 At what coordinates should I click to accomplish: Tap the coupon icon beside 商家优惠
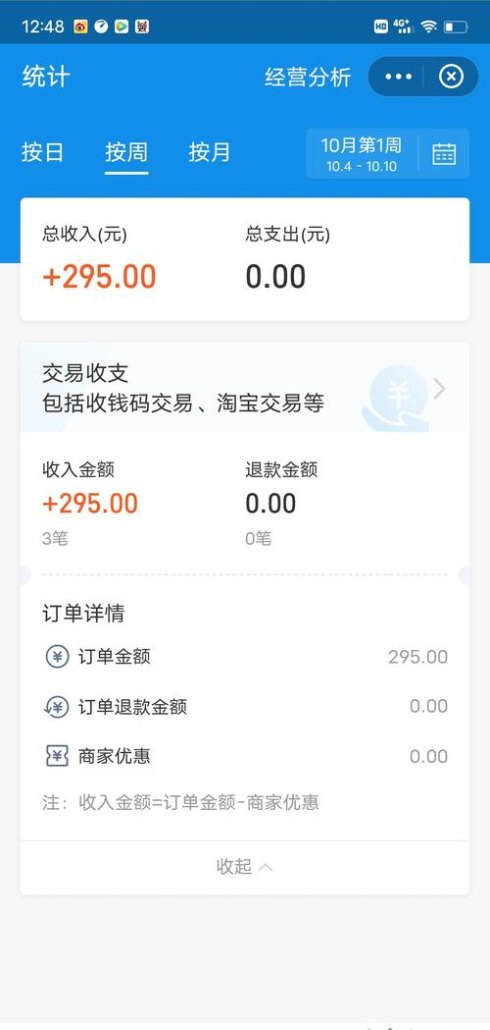coord(57,756)
